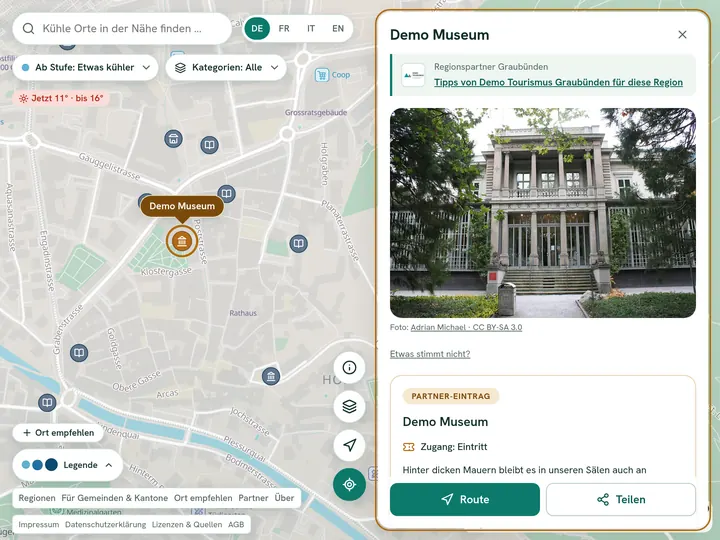The height and width of the screenshot is (540, 720).
Task: Switch language to FR
Action: [284, 28]
